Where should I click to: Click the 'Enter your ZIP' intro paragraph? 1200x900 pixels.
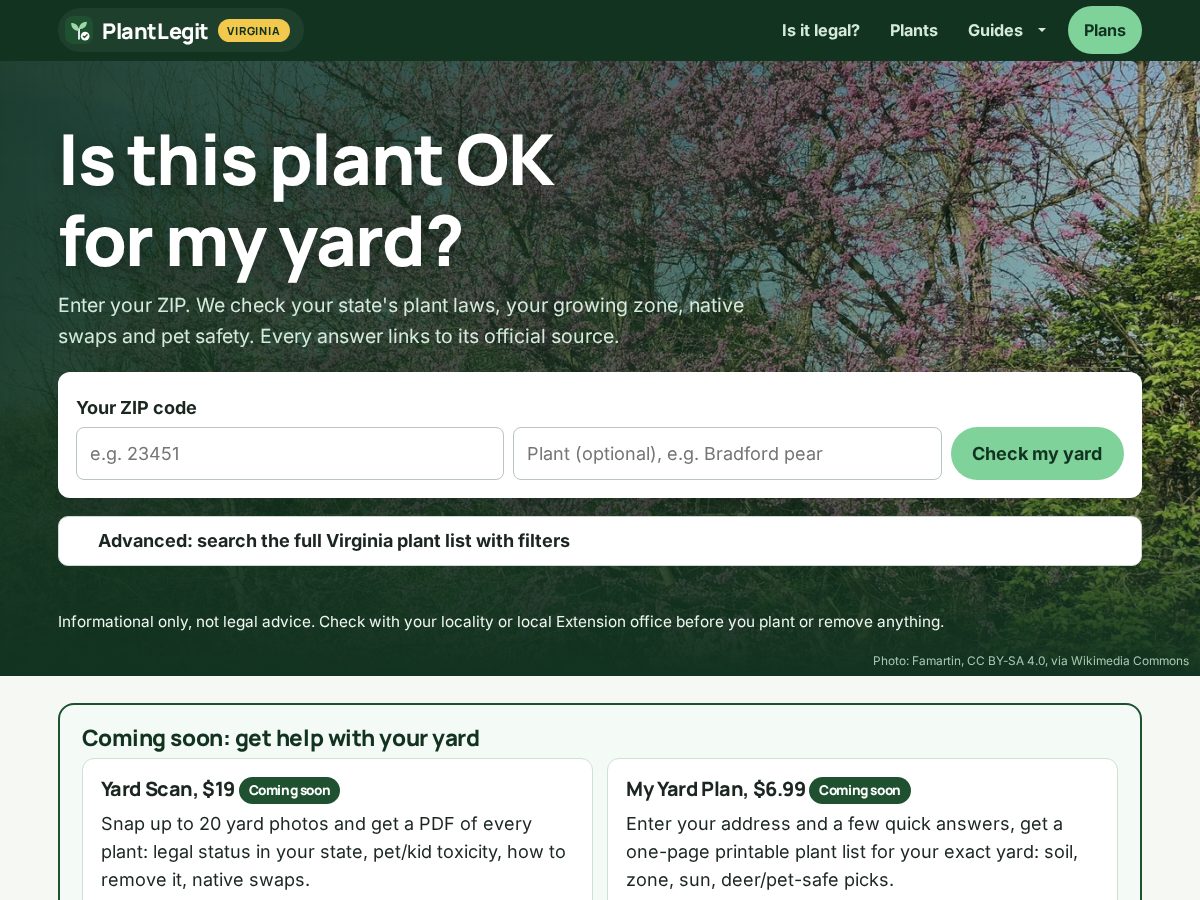(401, 320)
